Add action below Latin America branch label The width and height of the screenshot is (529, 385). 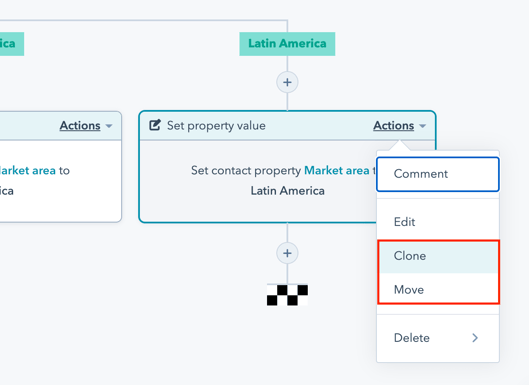click(287, 82)
